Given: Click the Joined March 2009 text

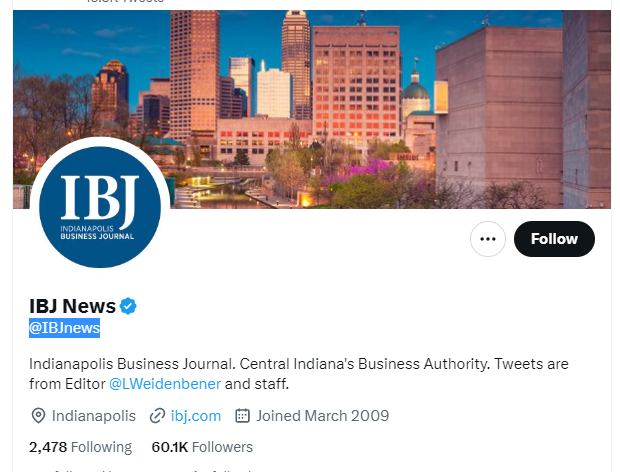Looking at the screenshot, I should tap(323, 416).
